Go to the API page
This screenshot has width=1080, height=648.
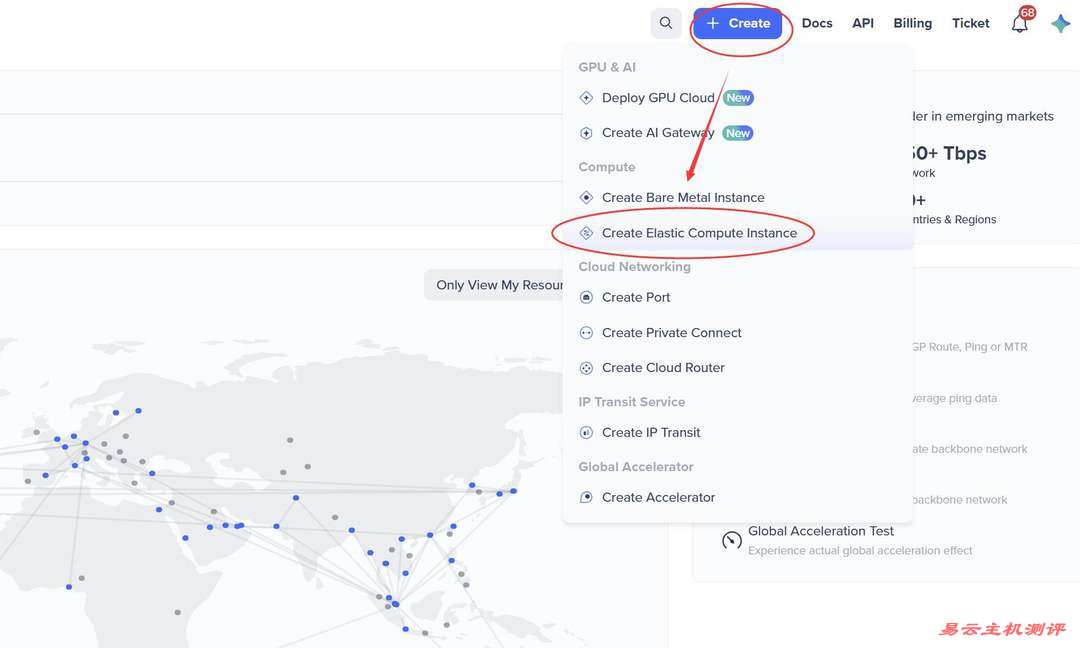[863, 23]
